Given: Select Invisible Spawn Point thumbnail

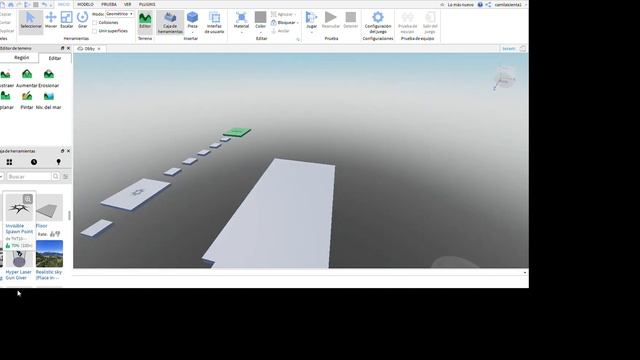Looking at the screenshot, I should pos(19,208).
